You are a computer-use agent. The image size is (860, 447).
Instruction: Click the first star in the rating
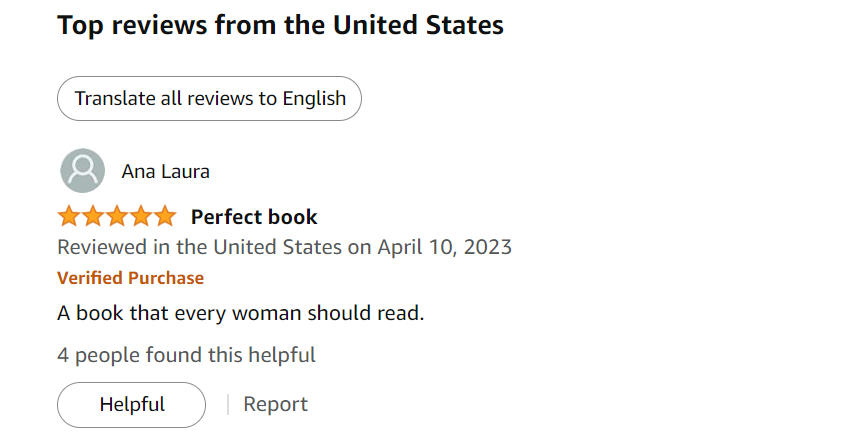pyautogui.click(x=69, y=216)
